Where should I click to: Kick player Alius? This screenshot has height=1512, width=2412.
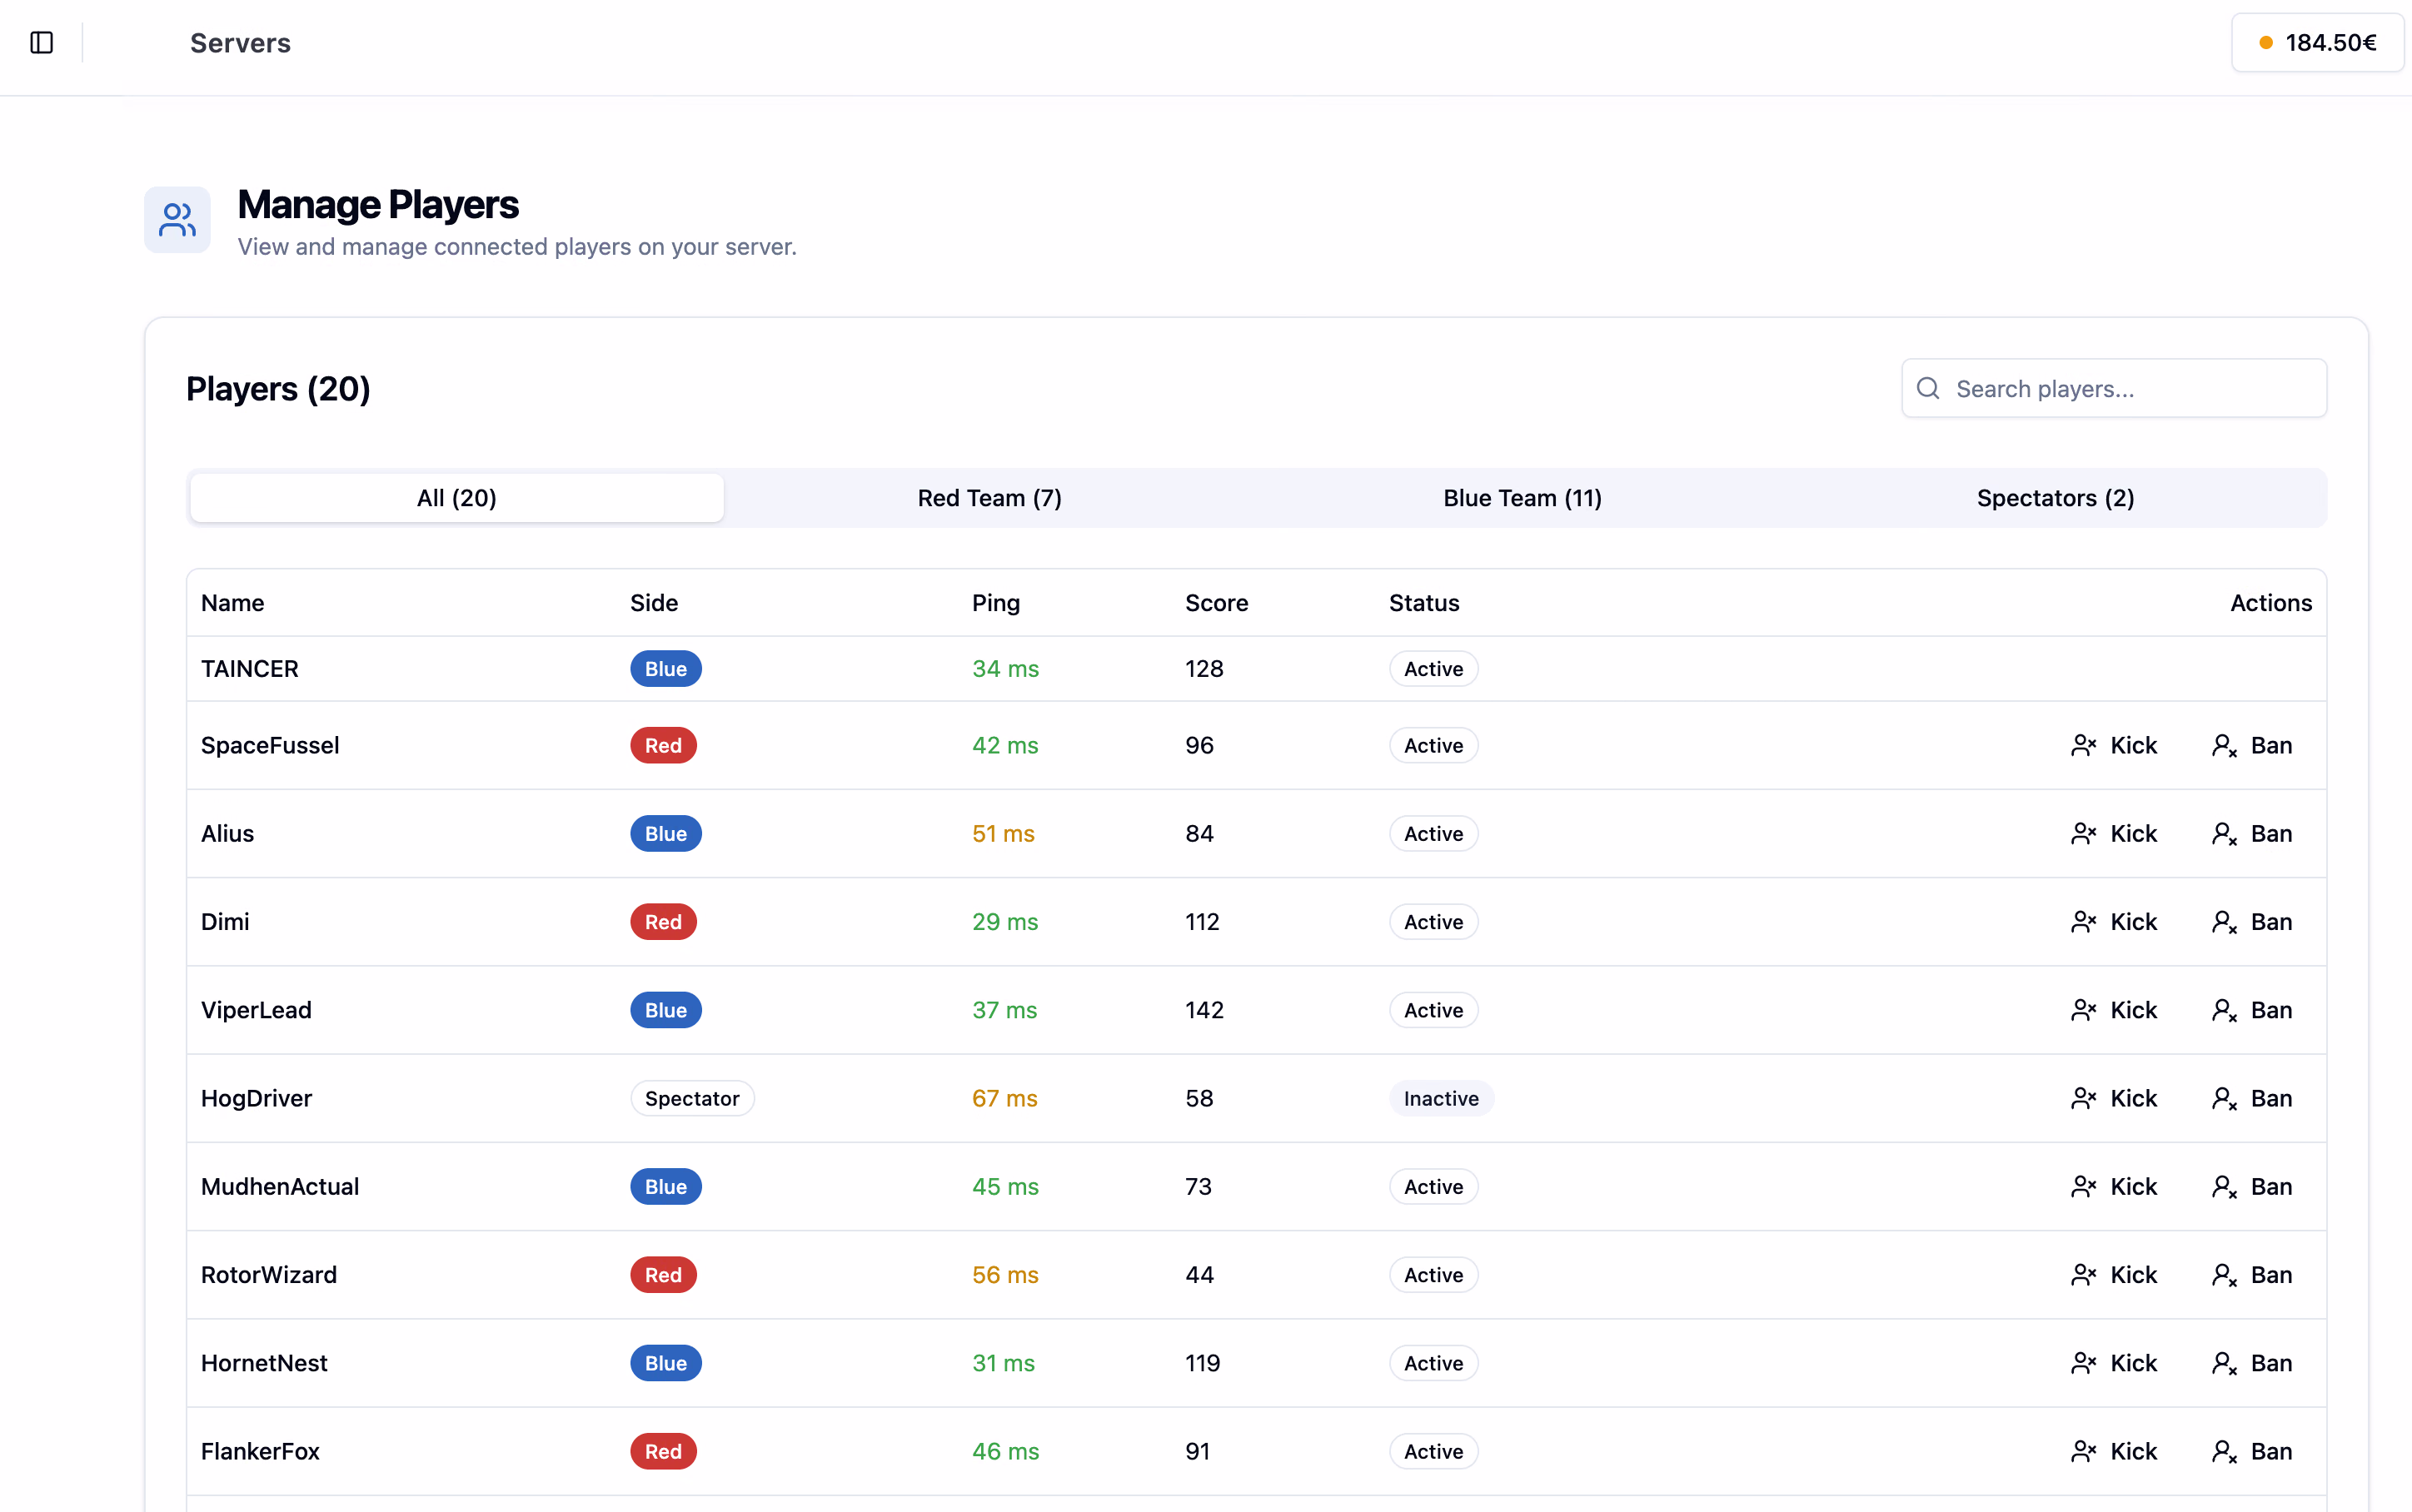[x=2114, y=834]
